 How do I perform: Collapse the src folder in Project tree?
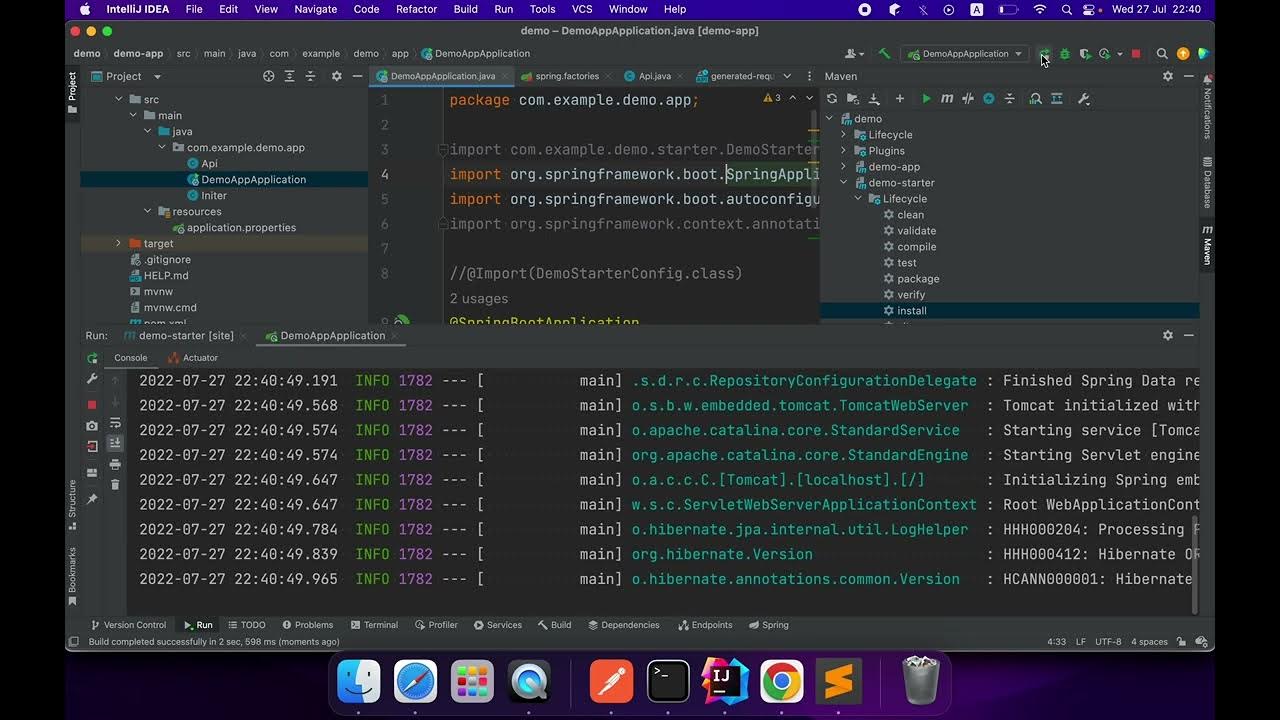point(119,99)
